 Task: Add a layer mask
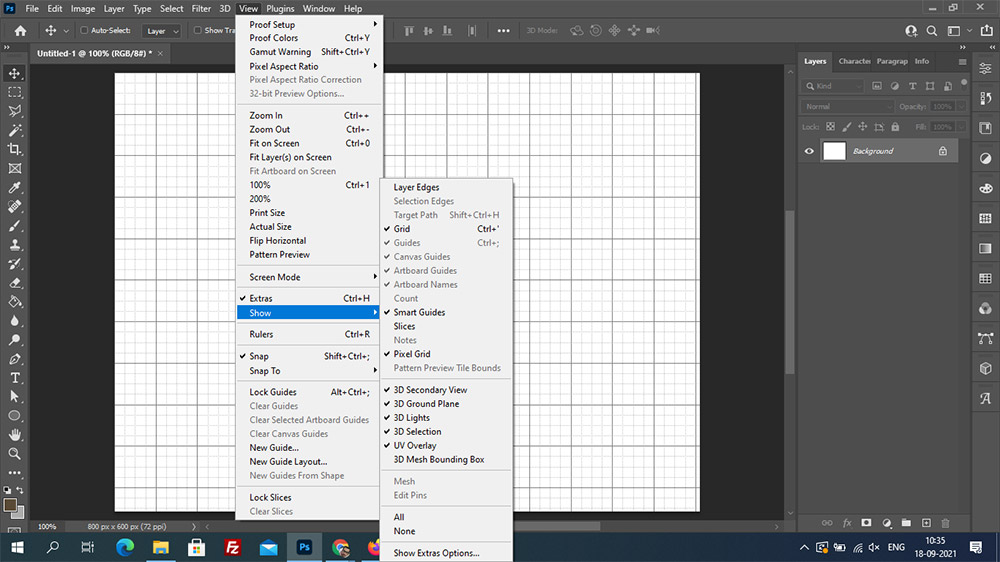coord(866,523)
